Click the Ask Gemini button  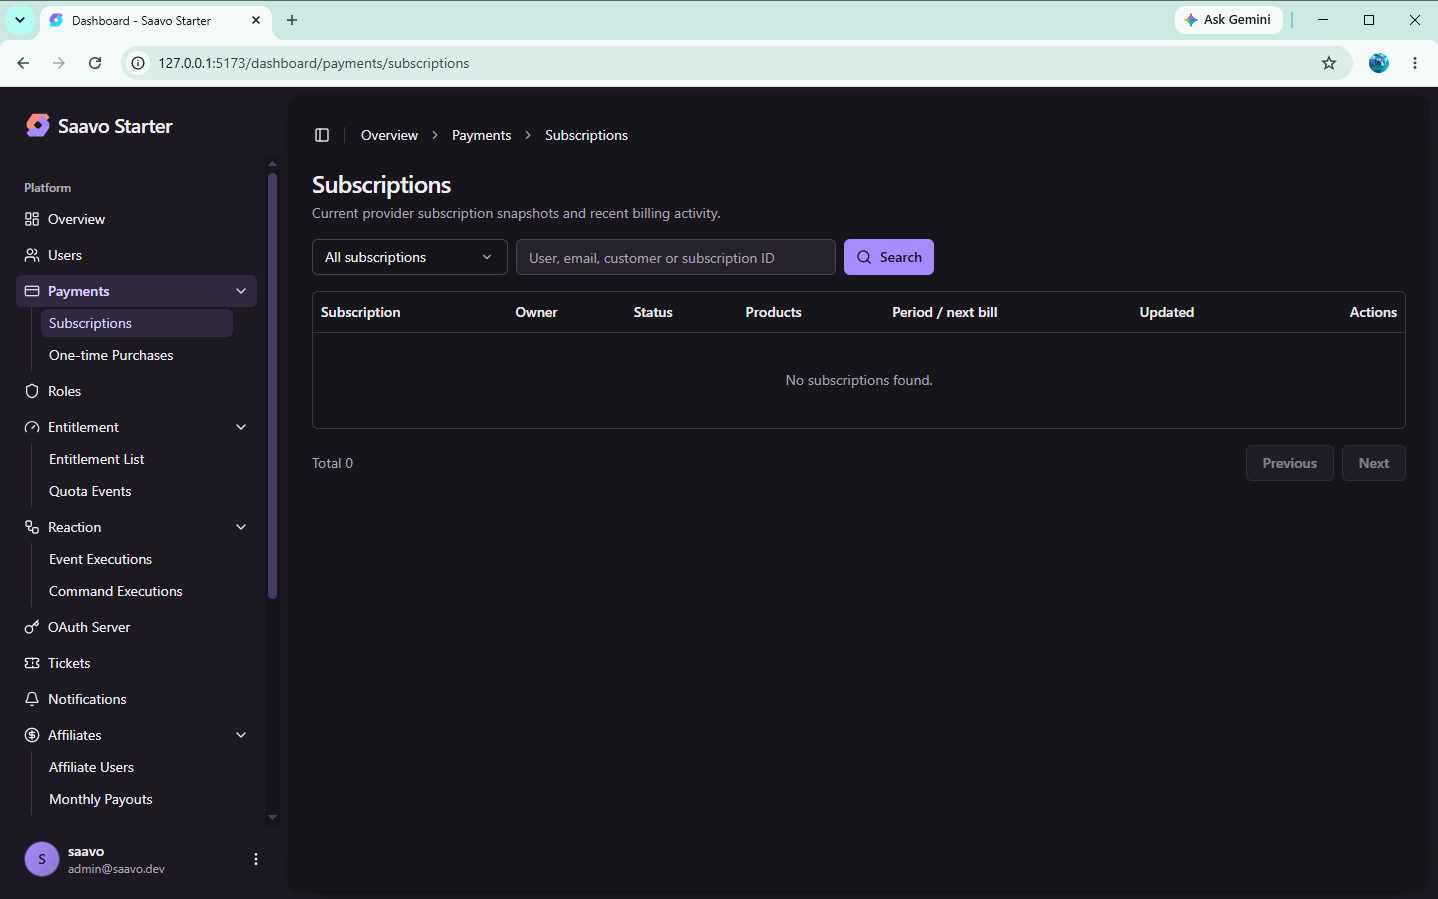pyautogui.click(x=1228, y=20)
